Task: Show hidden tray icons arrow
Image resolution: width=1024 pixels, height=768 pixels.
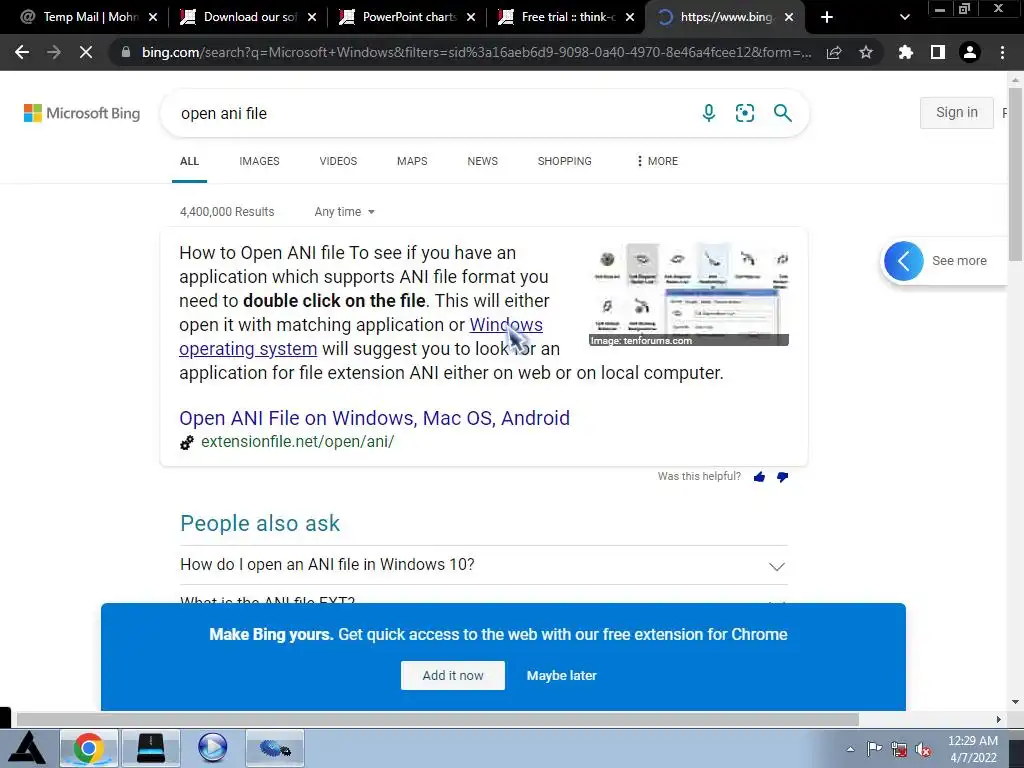Action: (850, 750)
